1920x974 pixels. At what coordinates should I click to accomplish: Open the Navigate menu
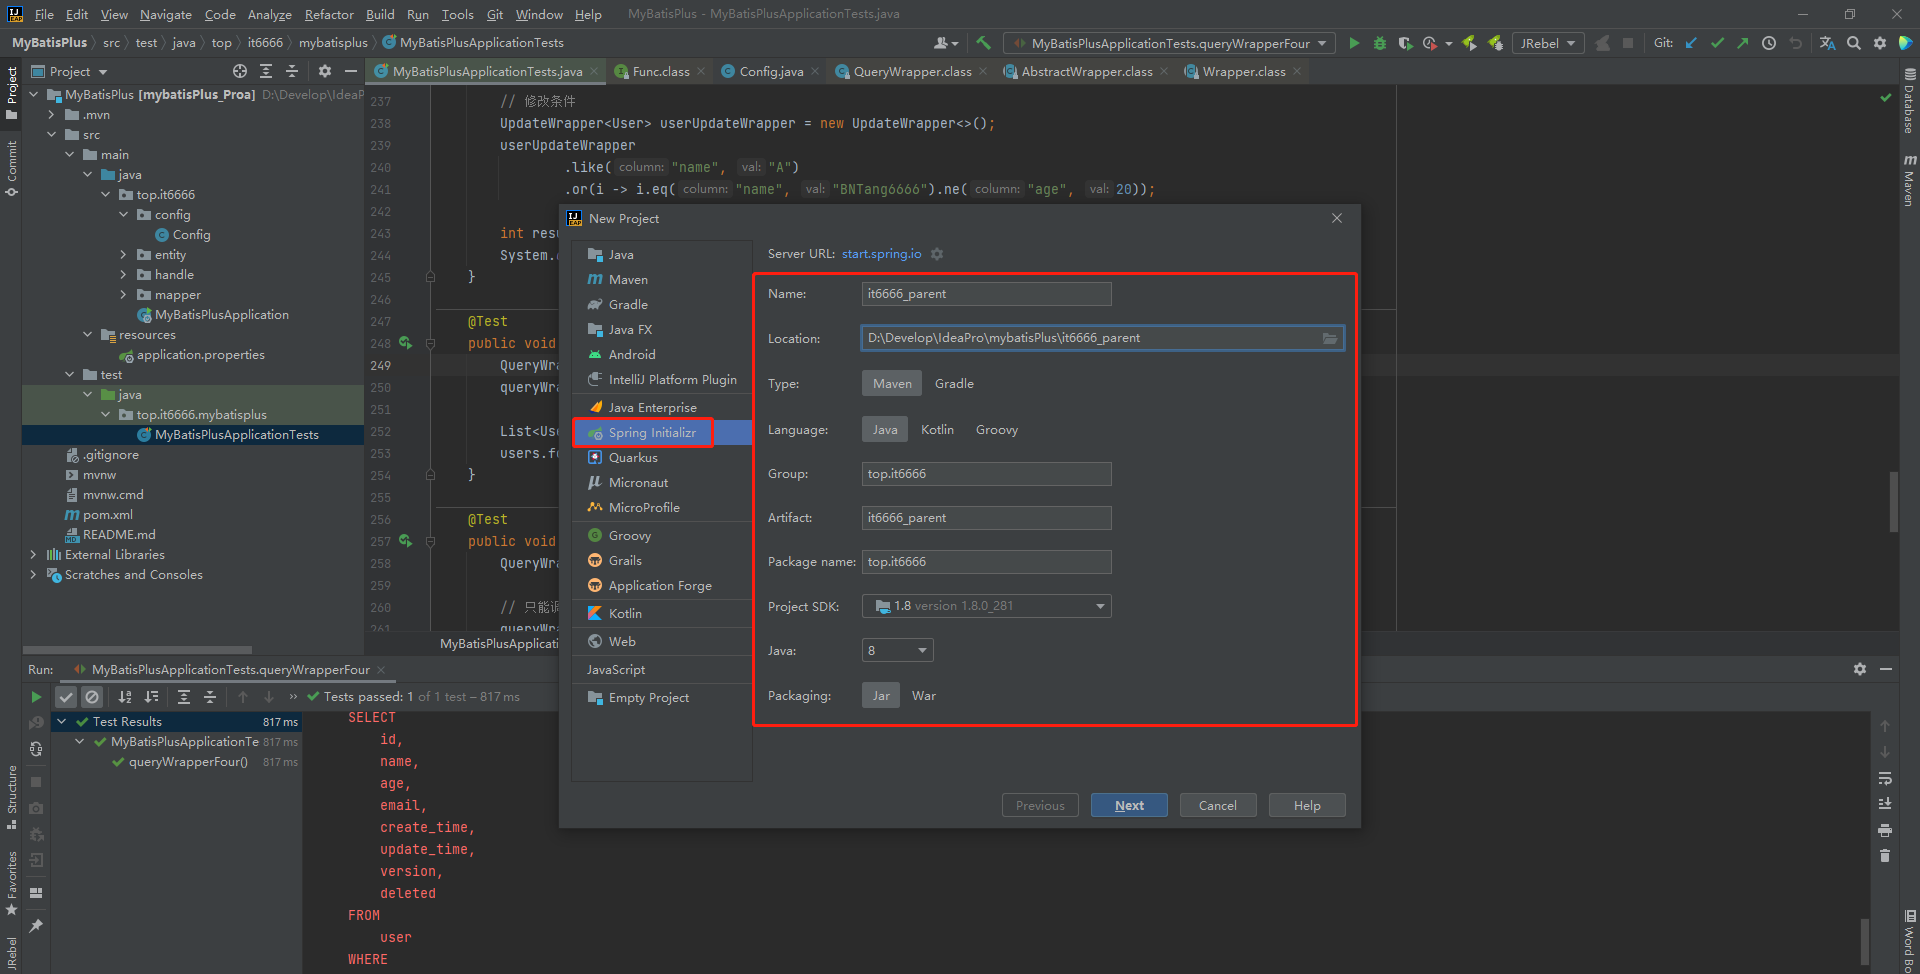click(165, 14)
